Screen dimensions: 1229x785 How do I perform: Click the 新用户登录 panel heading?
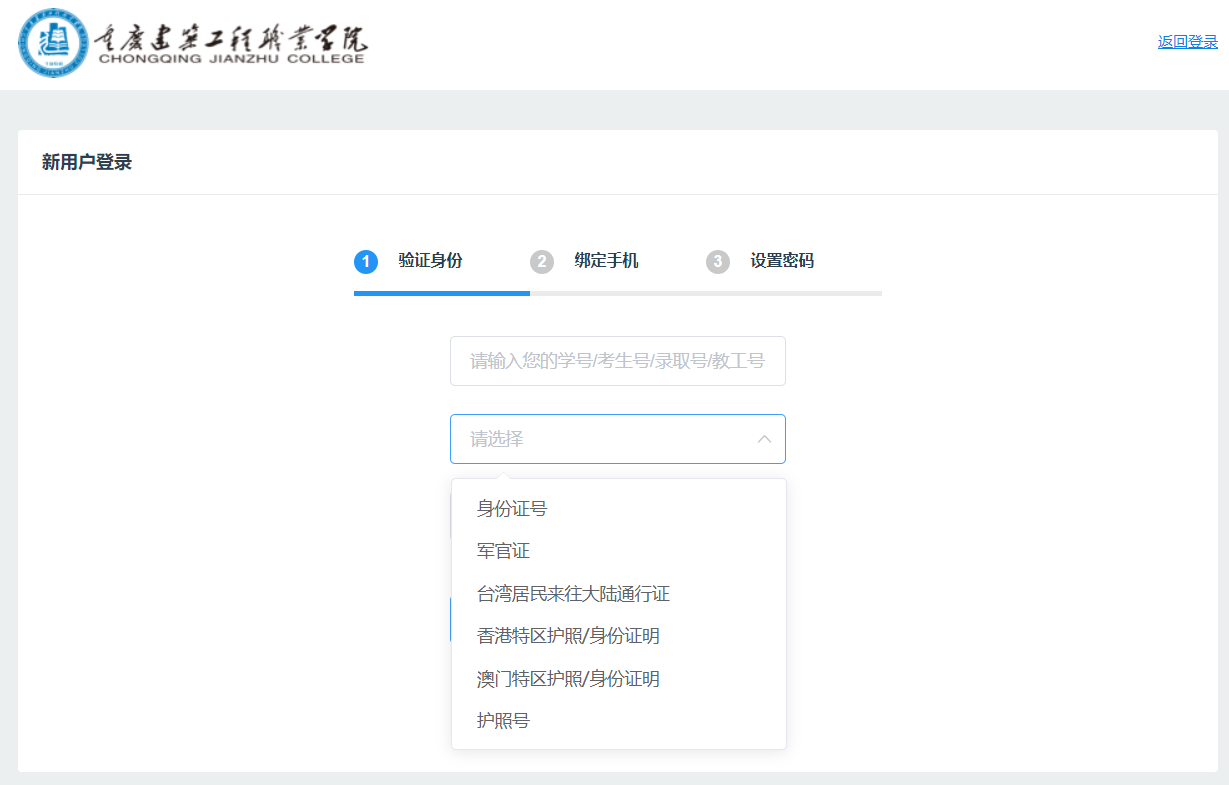87,162
